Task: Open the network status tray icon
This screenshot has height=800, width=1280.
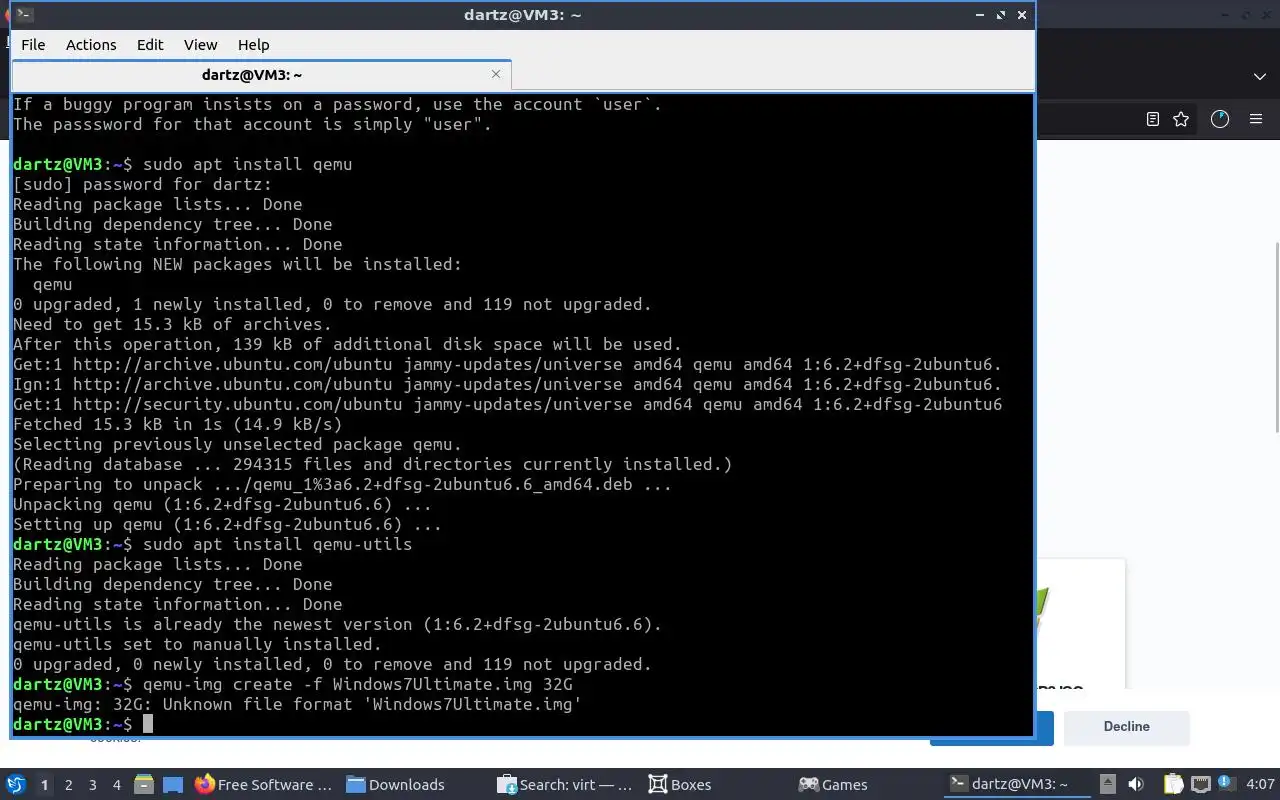Action: point(1200,784)
